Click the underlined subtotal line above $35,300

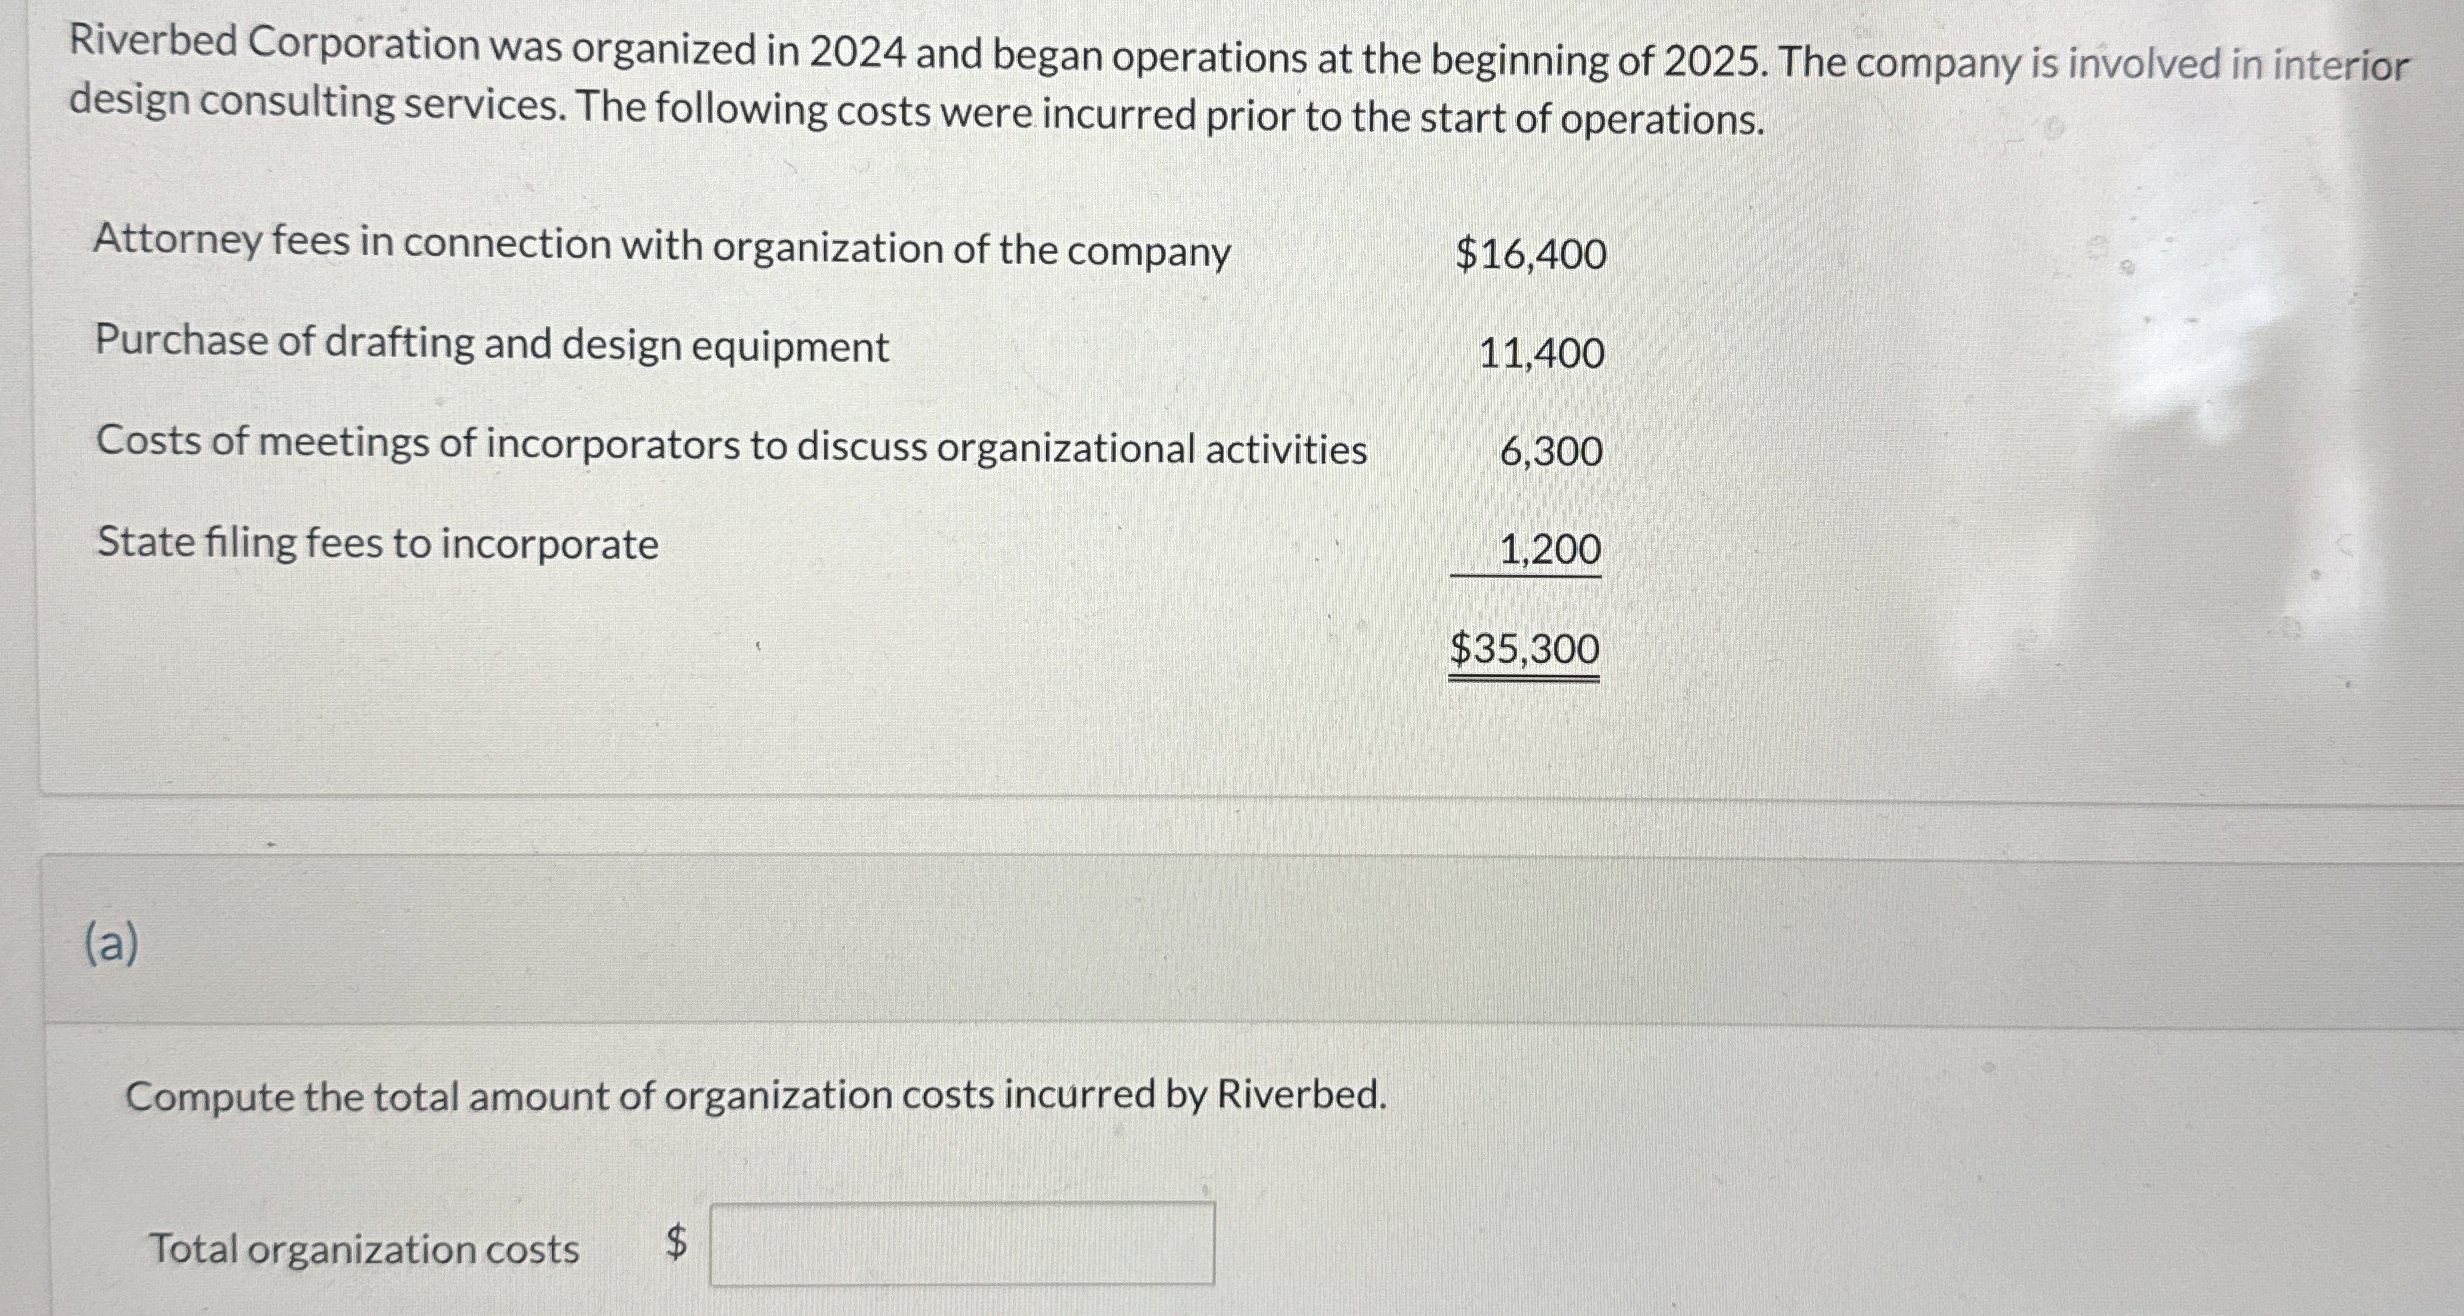[1525, 578]
